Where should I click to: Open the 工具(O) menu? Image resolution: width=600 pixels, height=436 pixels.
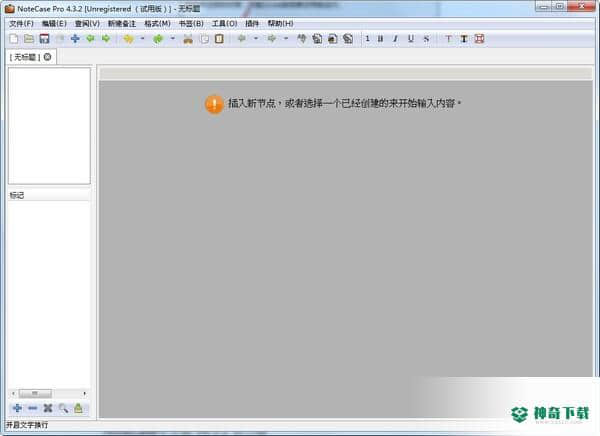tap(225, 24)
